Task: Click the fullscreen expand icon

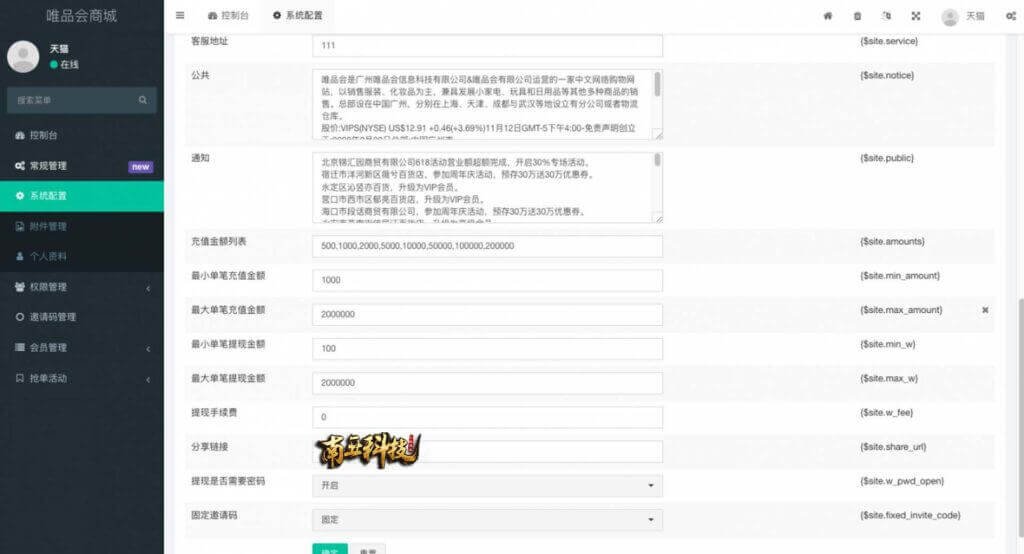Action: coord(915,16)
